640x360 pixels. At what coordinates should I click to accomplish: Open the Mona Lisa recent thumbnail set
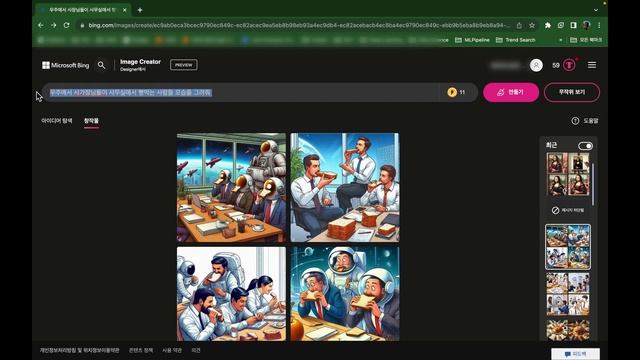pos(568,174)
